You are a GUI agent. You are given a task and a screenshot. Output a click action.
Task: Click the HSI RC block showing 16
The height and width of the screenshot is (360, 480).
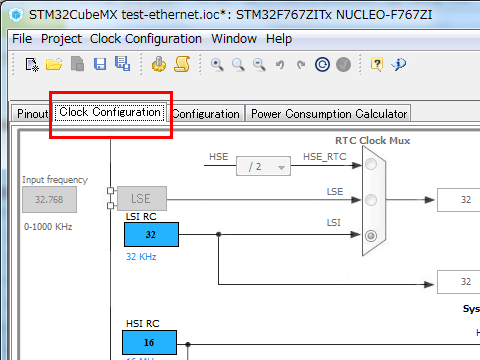point(149,342)
